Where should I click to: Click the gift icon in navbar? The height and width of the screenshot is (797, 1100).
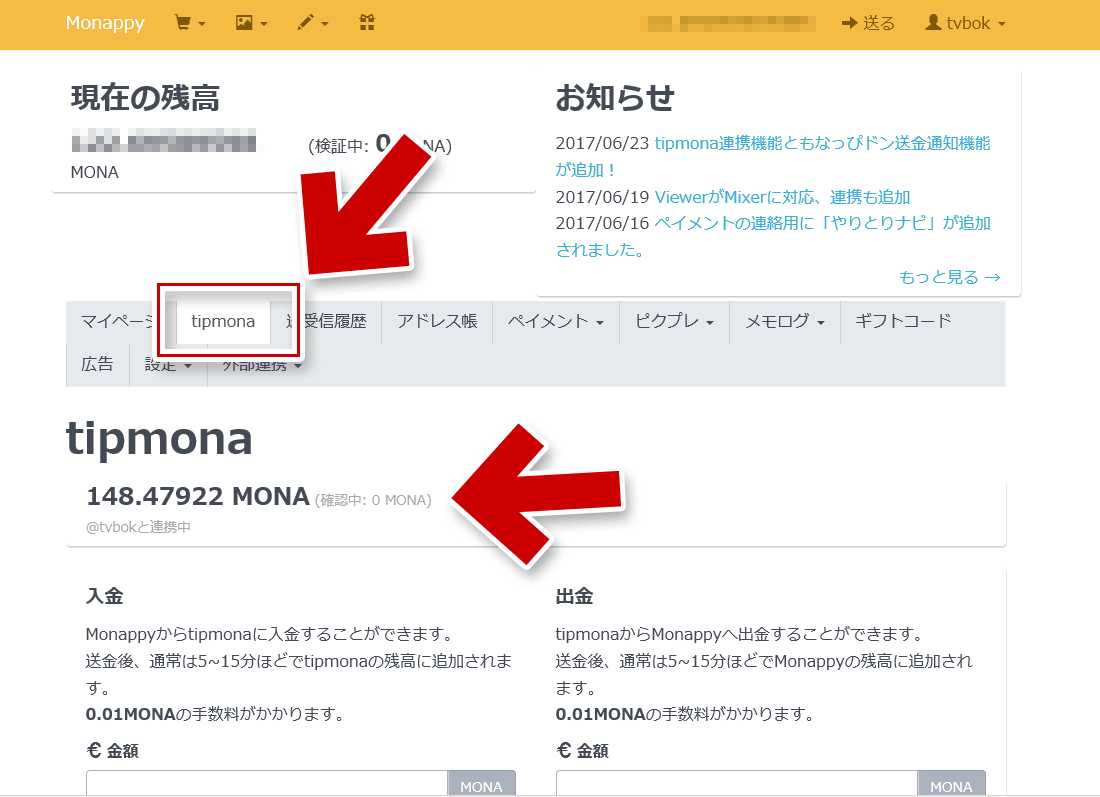click(367, 23)
